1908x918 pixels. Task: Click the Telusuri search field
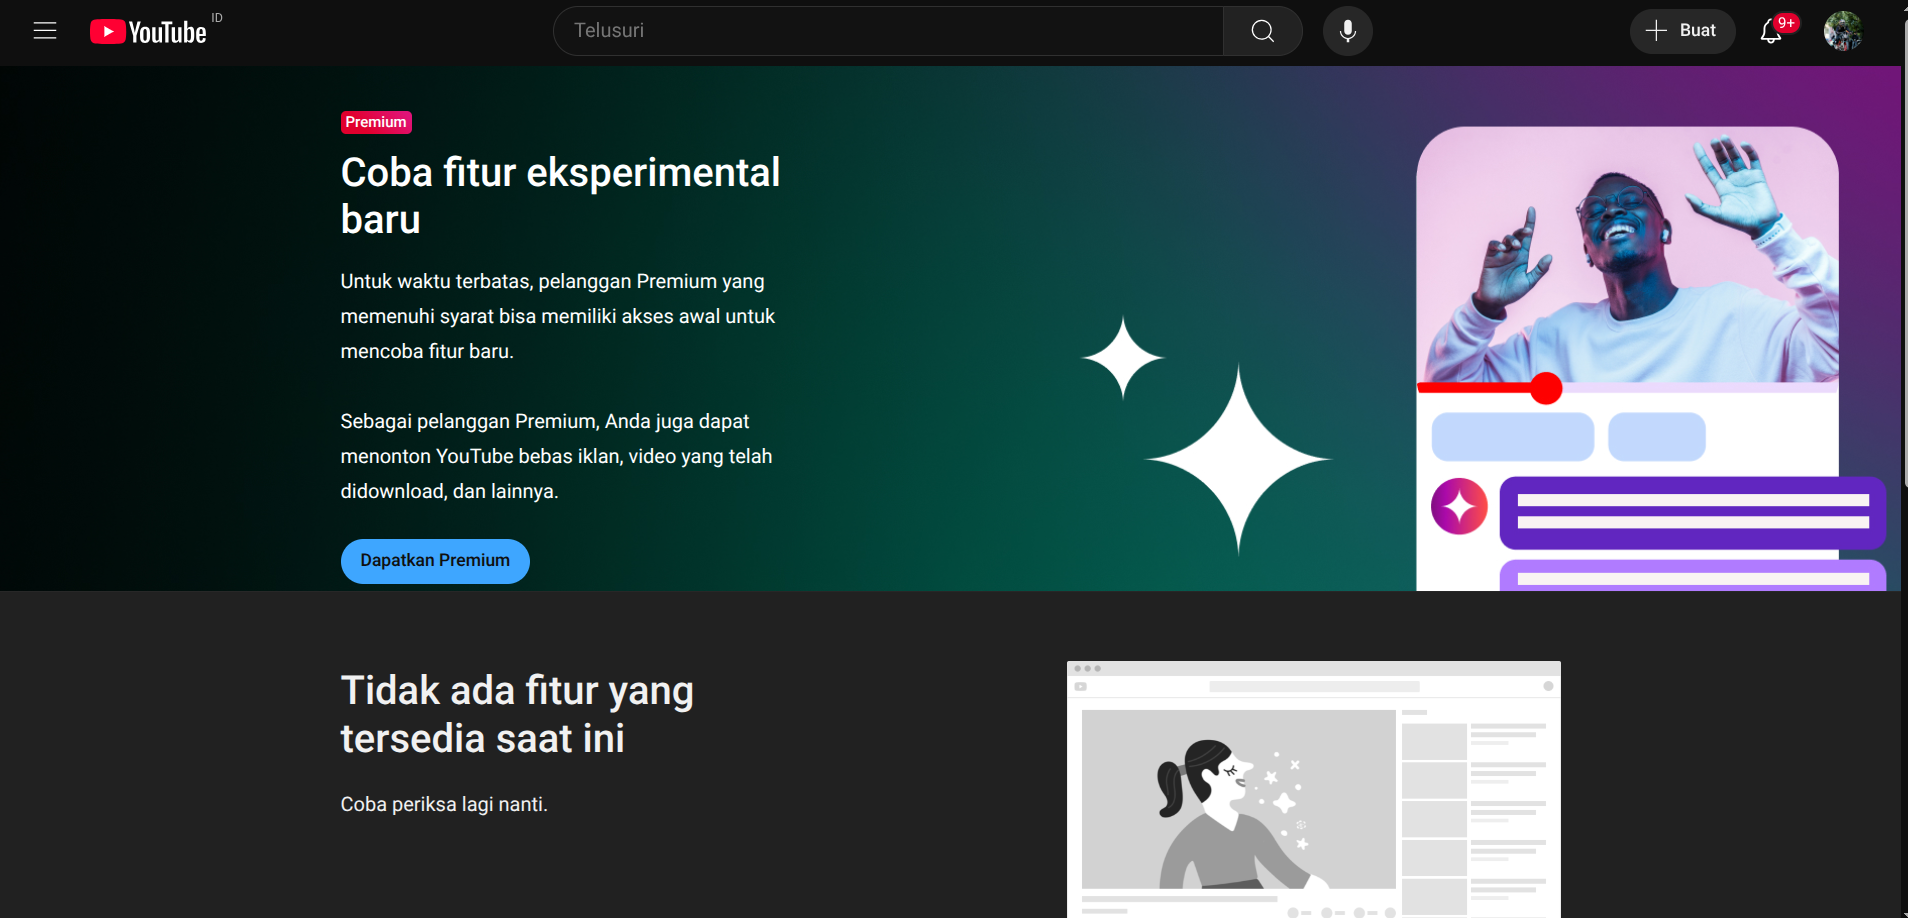pyautogui.click(x=888, y=31)
